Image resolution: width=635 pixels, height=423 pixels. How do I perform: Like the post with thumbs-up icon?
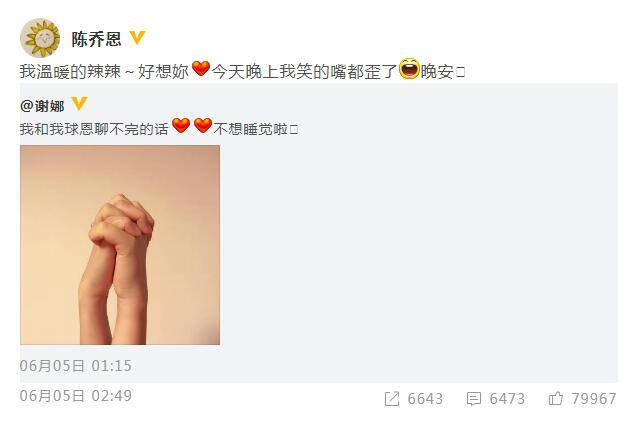556,399
